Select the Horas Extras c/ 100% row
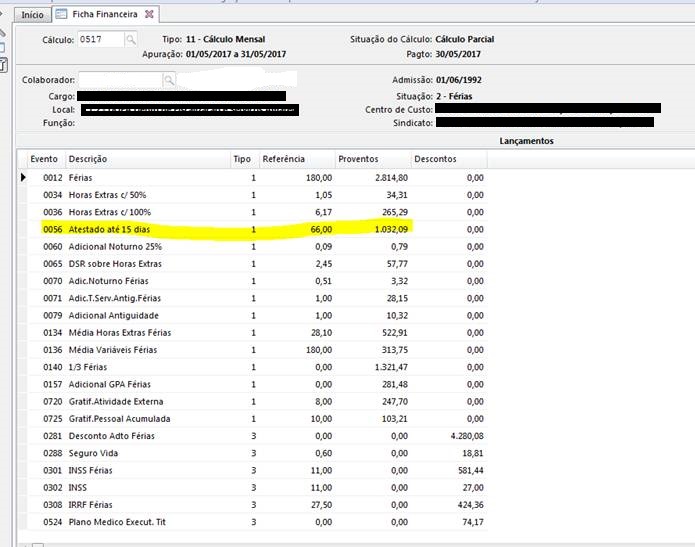This screenshot has width=695, height=547. coord(110,212)
